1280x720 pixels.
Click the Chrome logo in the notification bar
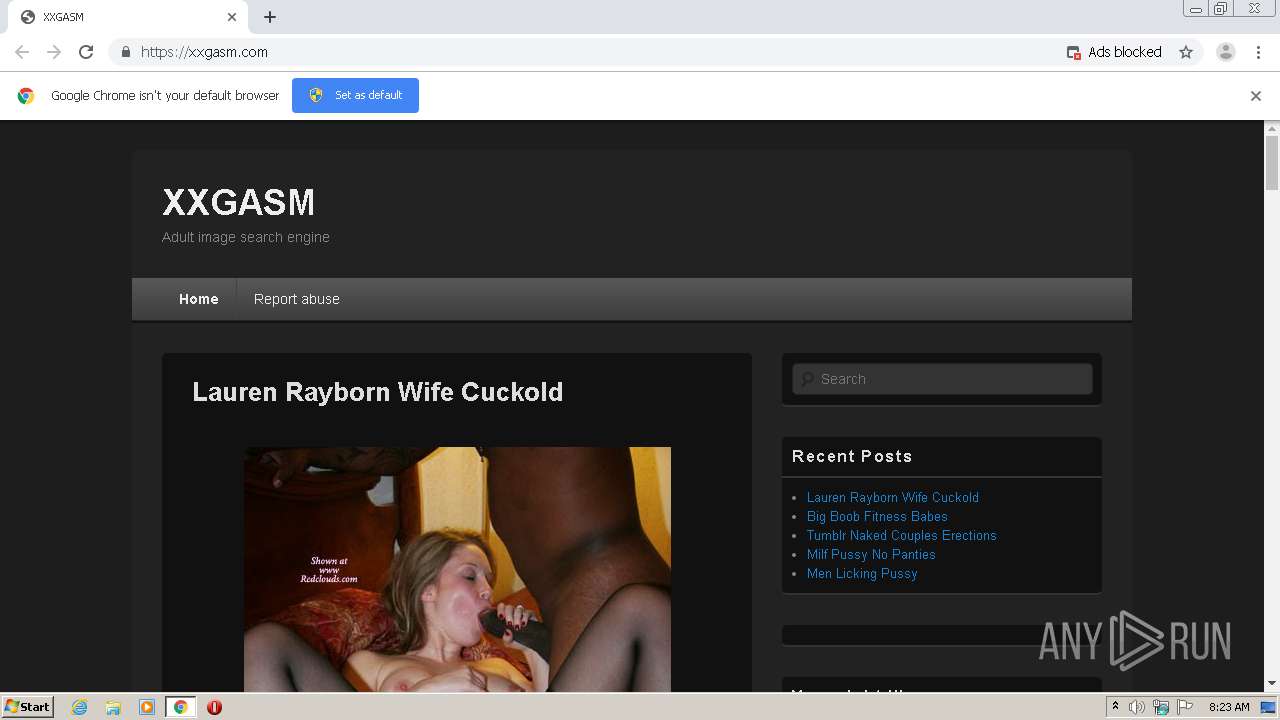(x=26, y=96)
